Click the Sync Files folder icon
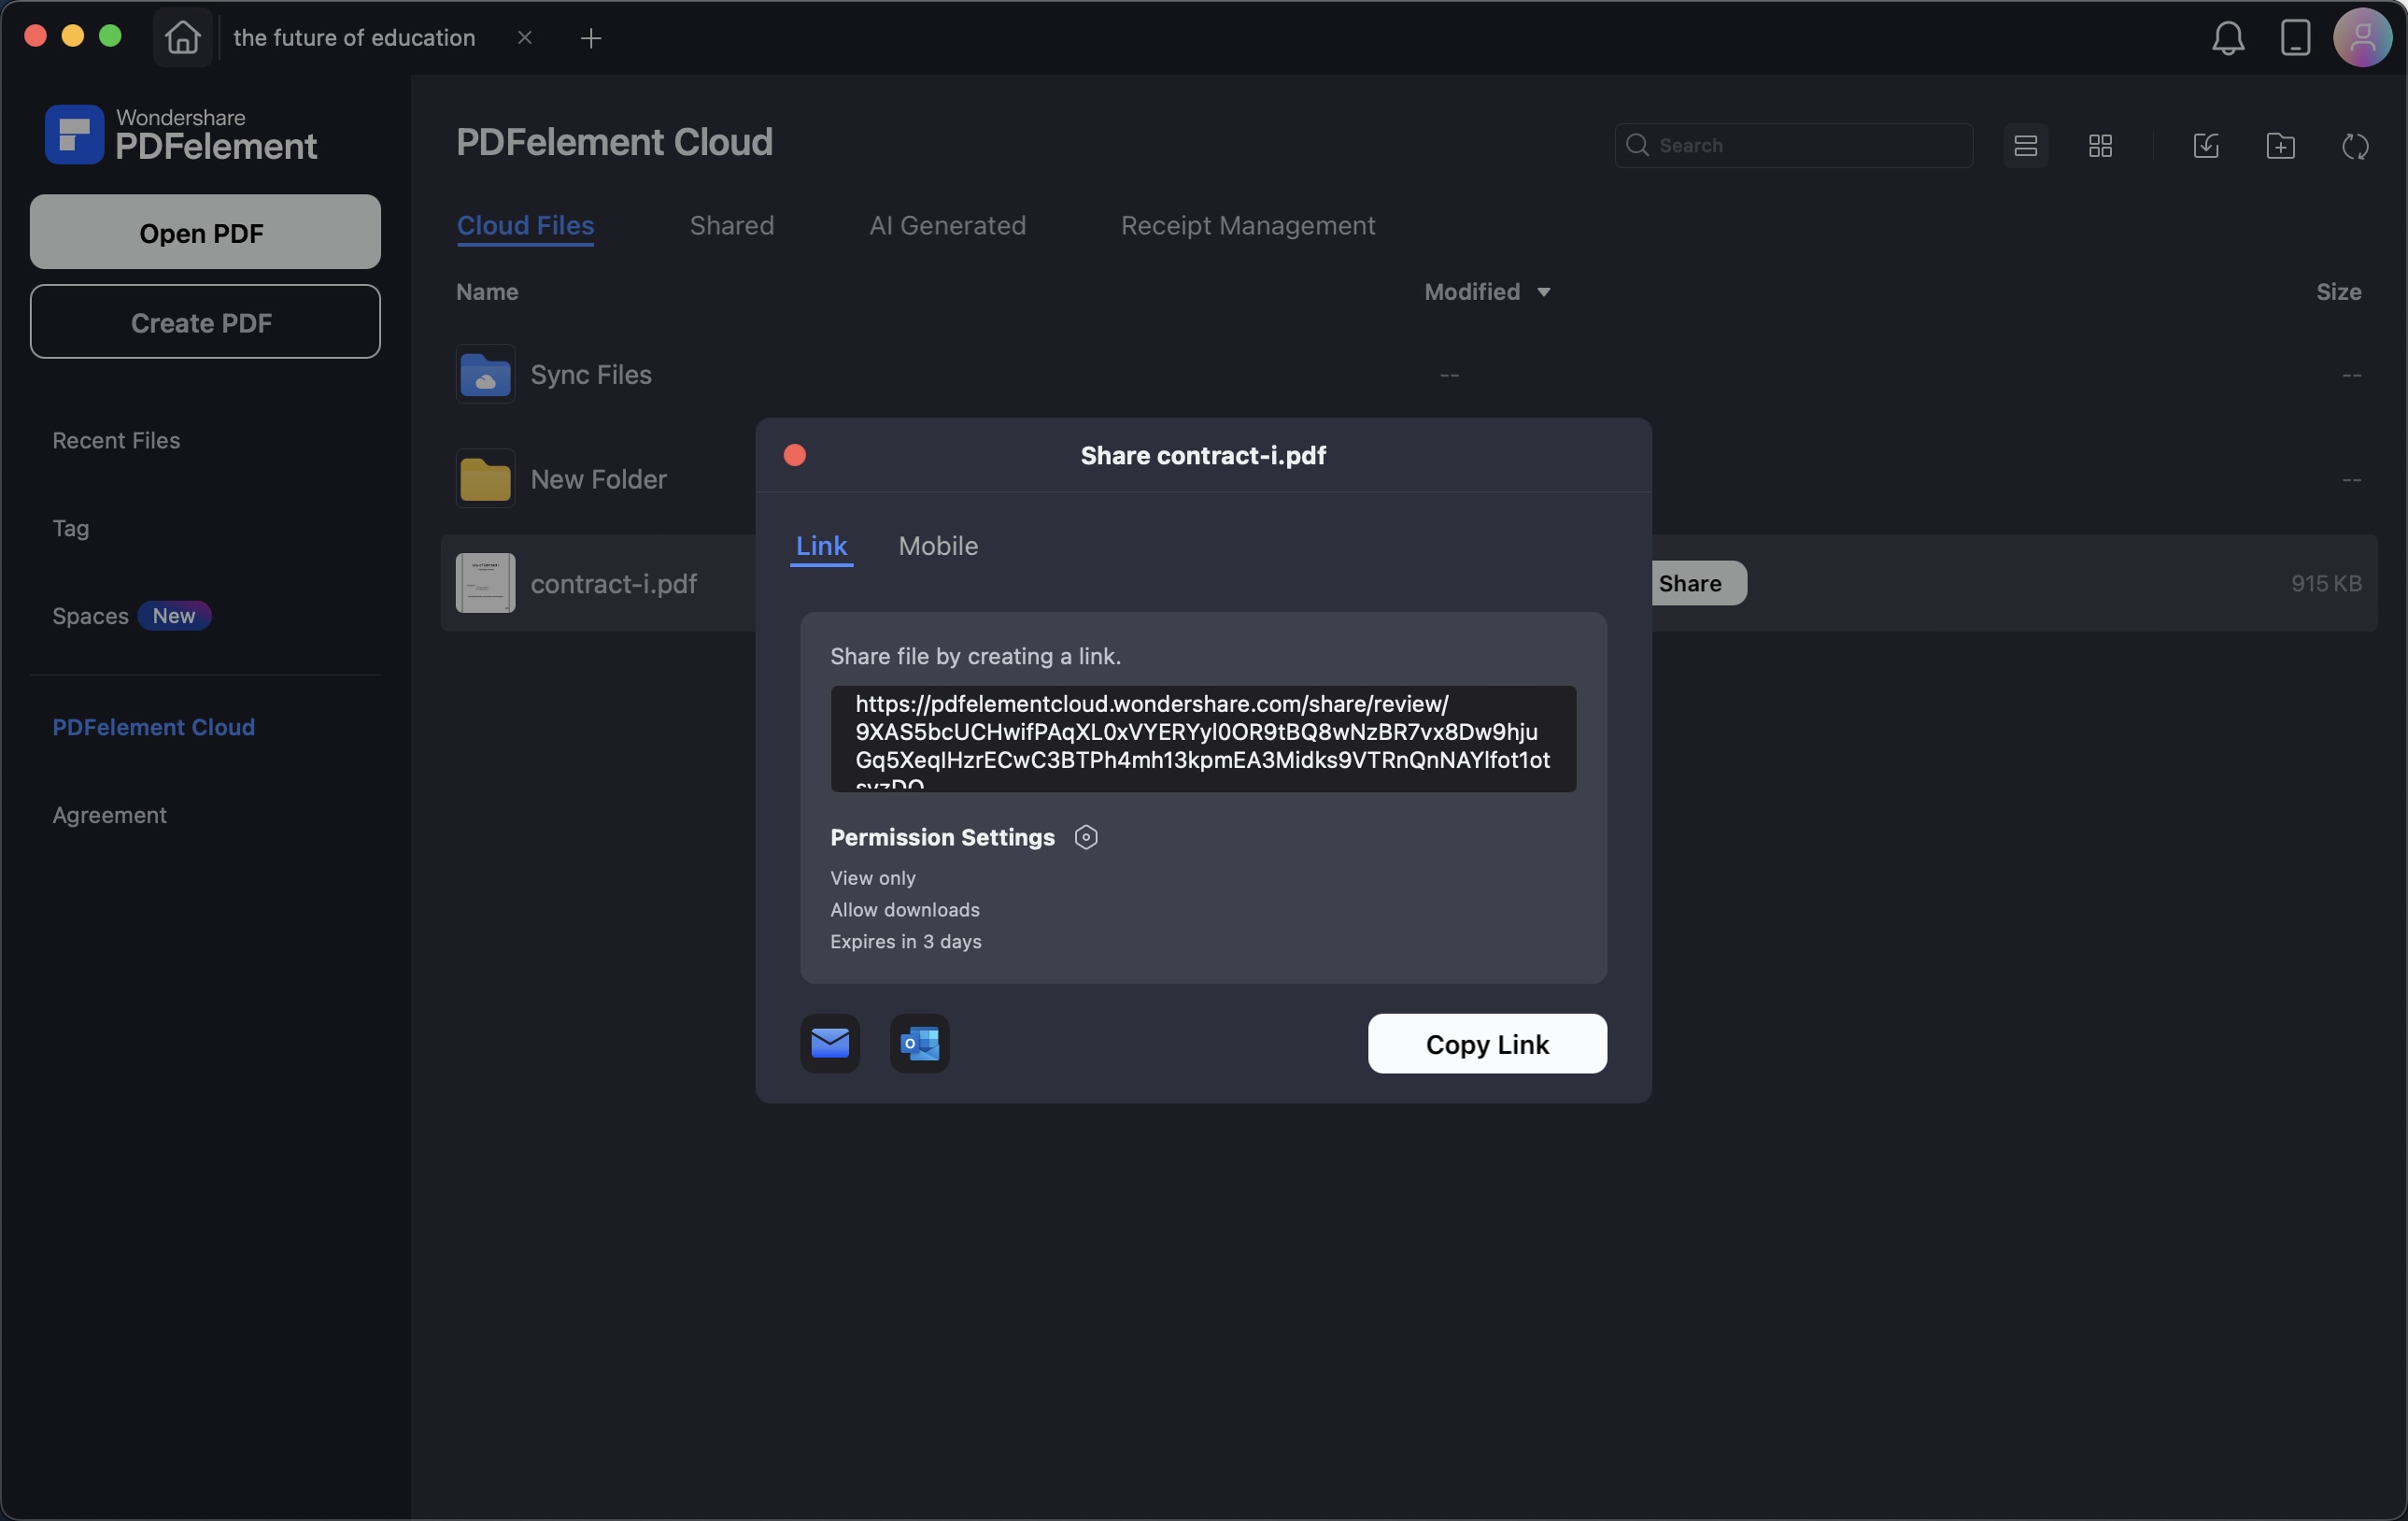The width and height of the screenshot is (2408, 1521). point(485,374)
